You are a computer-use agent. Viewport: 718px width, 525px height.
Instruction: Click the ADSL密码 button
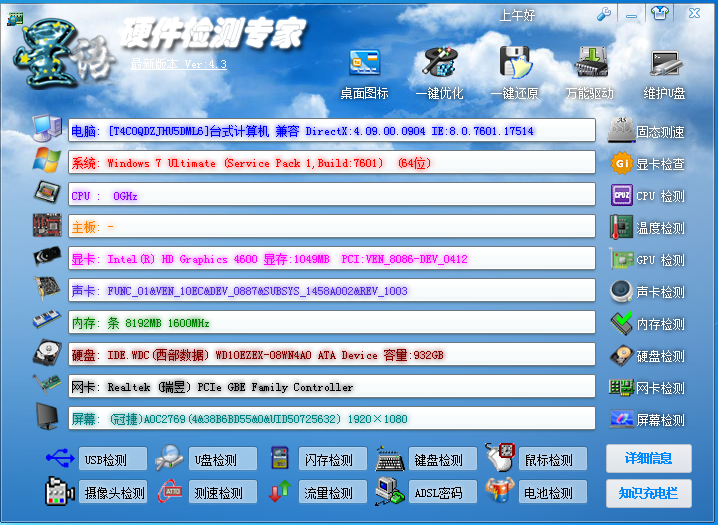[x=442, y=492]
